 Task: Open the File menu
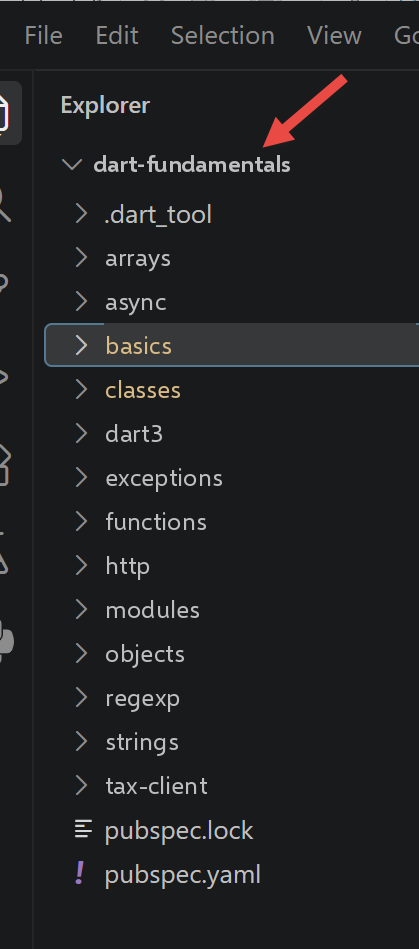tap(44, 36)
